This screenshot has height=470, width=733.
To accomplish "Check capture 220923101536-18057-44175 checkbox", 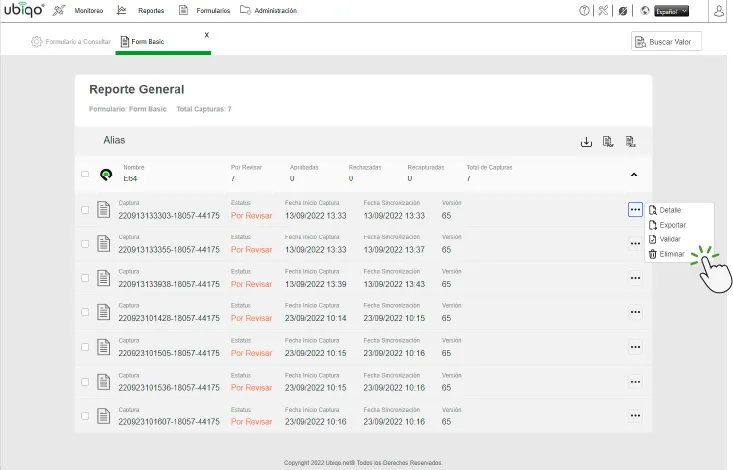I will pyautogui.click(x=85, y=382).
